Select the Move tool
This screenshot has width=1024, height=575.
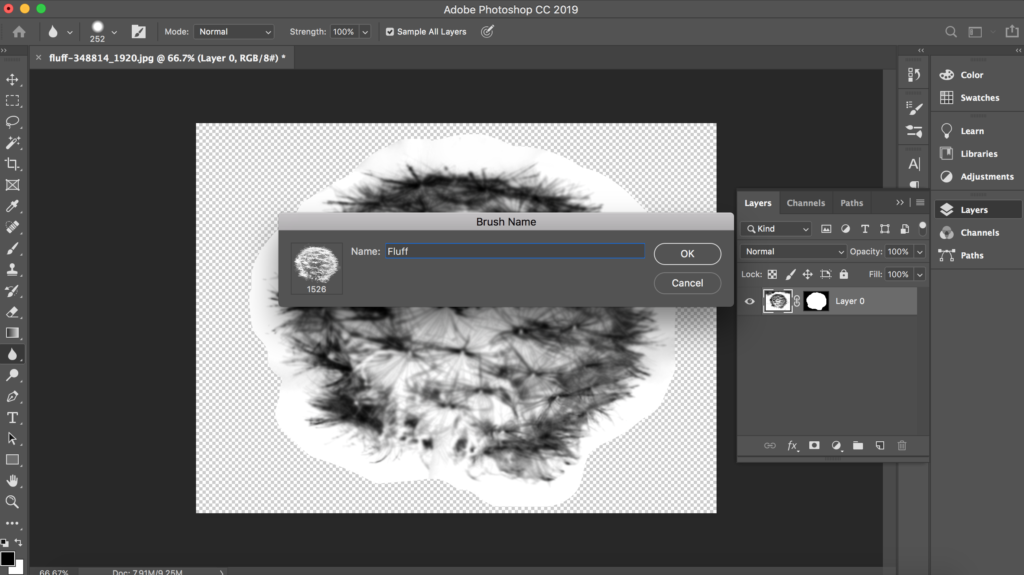click(12, 80)
